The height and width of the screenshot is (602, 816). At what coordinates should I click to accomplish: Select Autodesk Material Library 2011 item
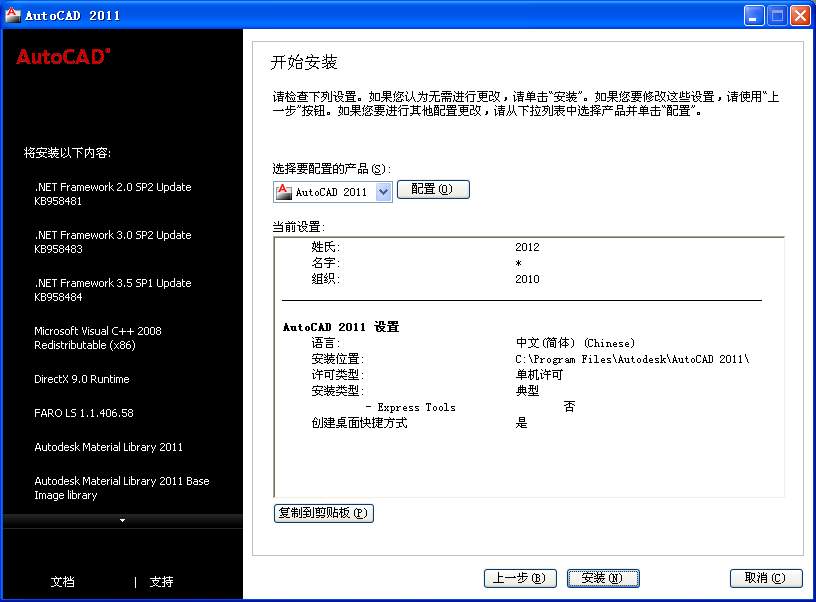[108, 446]
